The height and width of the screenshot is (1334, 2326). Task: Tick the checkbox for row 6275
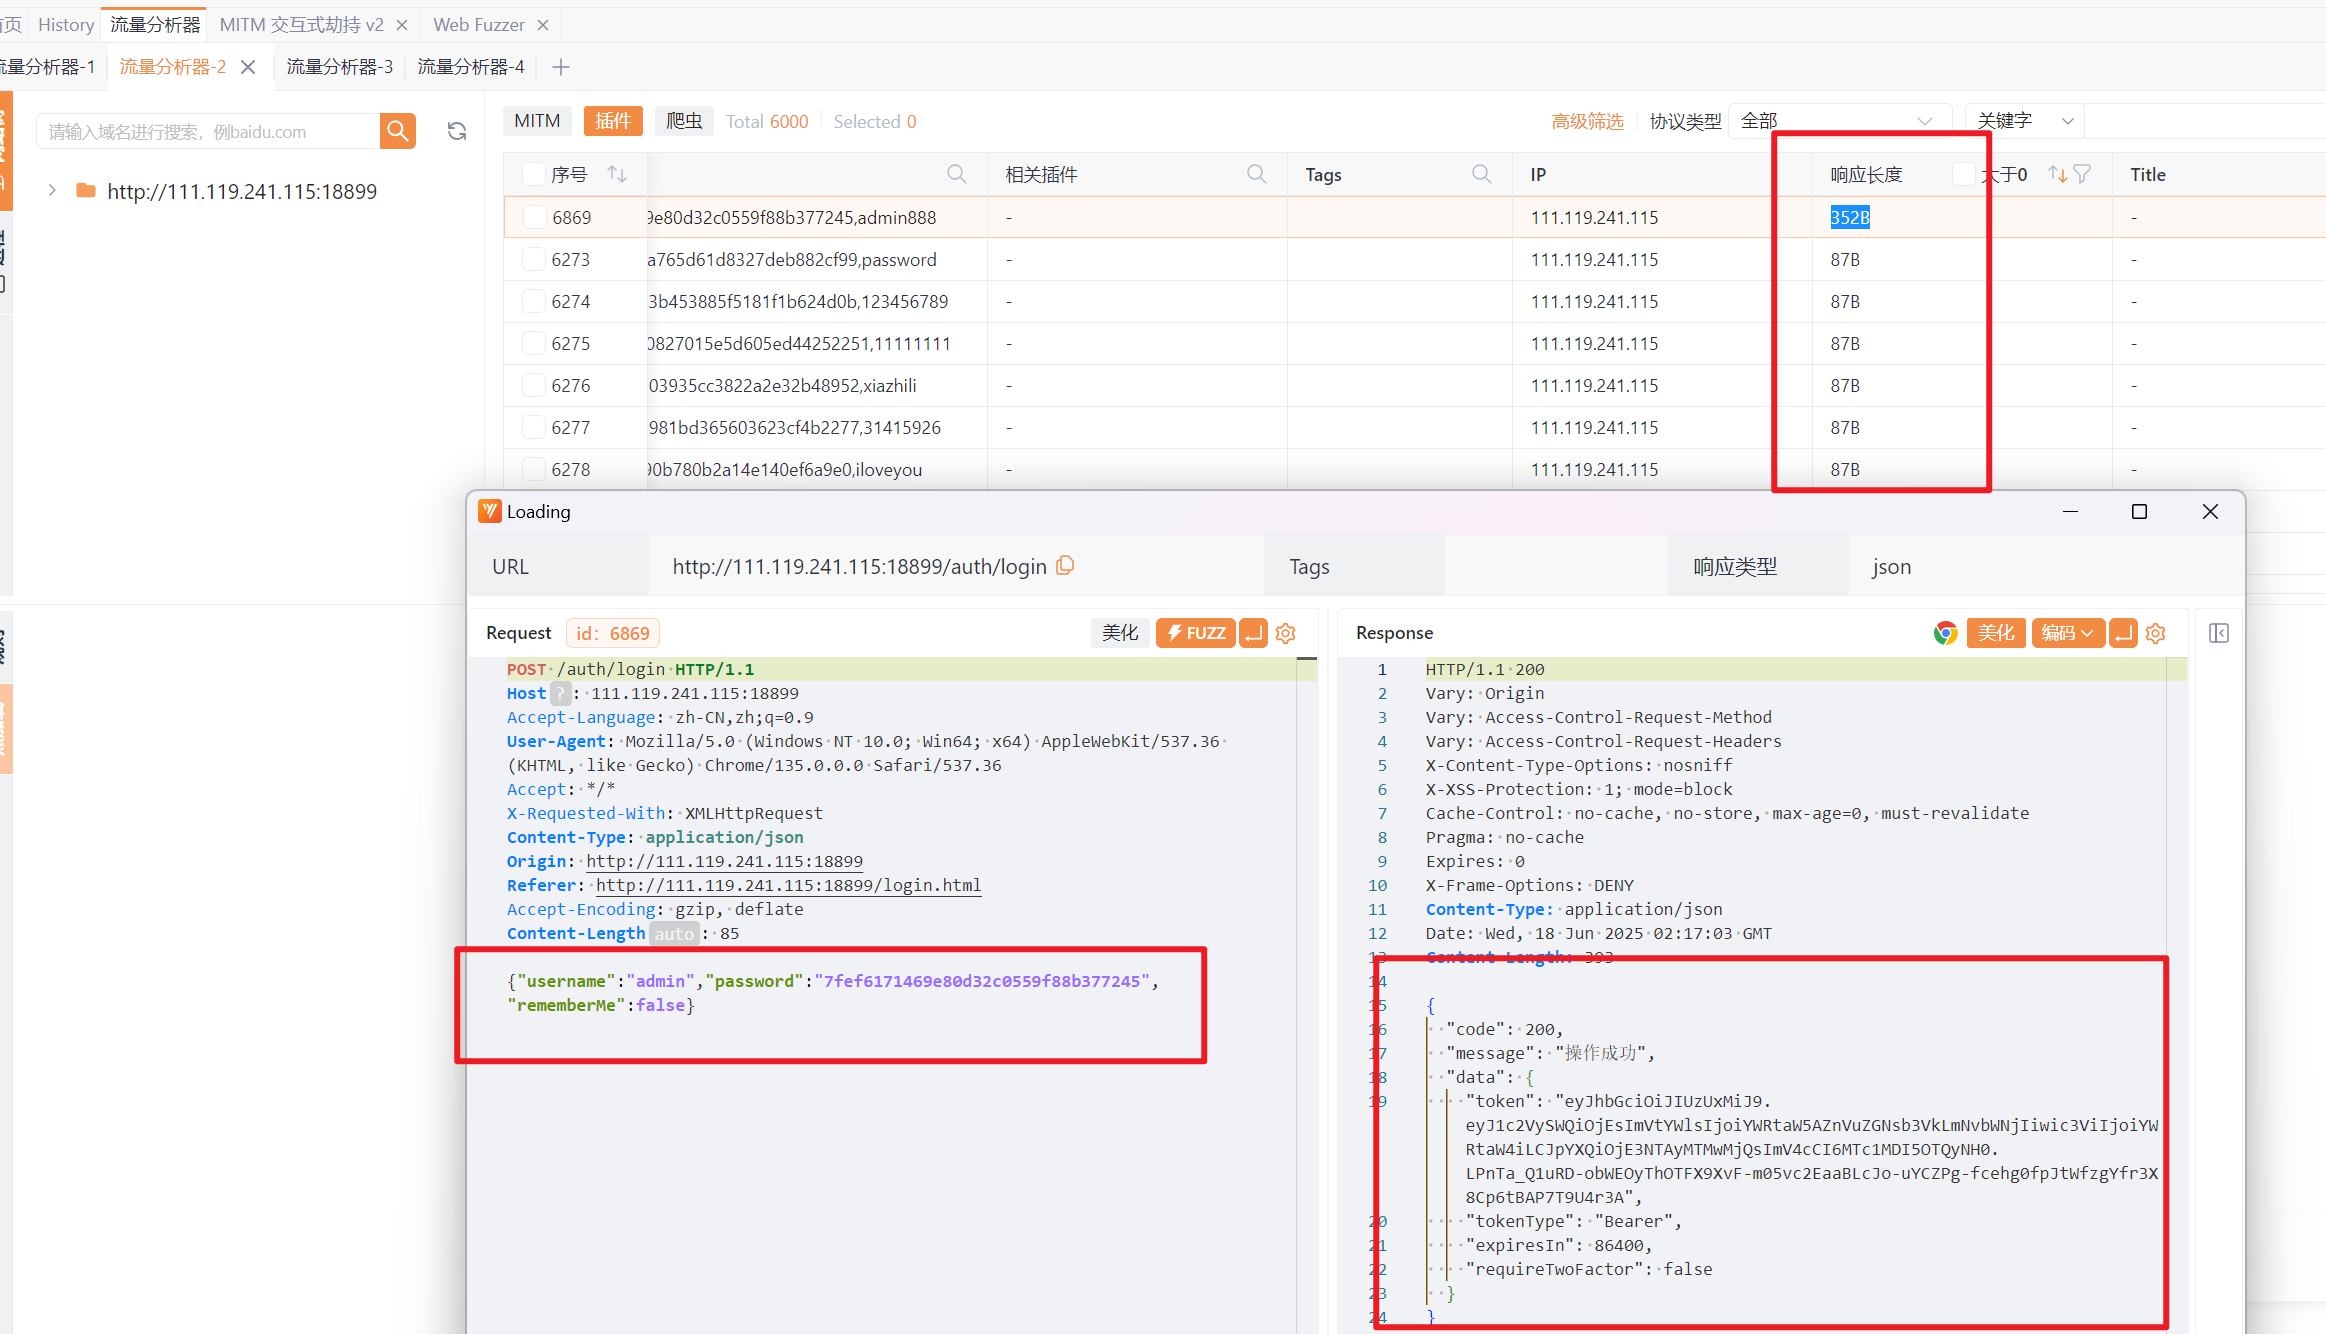535,343
